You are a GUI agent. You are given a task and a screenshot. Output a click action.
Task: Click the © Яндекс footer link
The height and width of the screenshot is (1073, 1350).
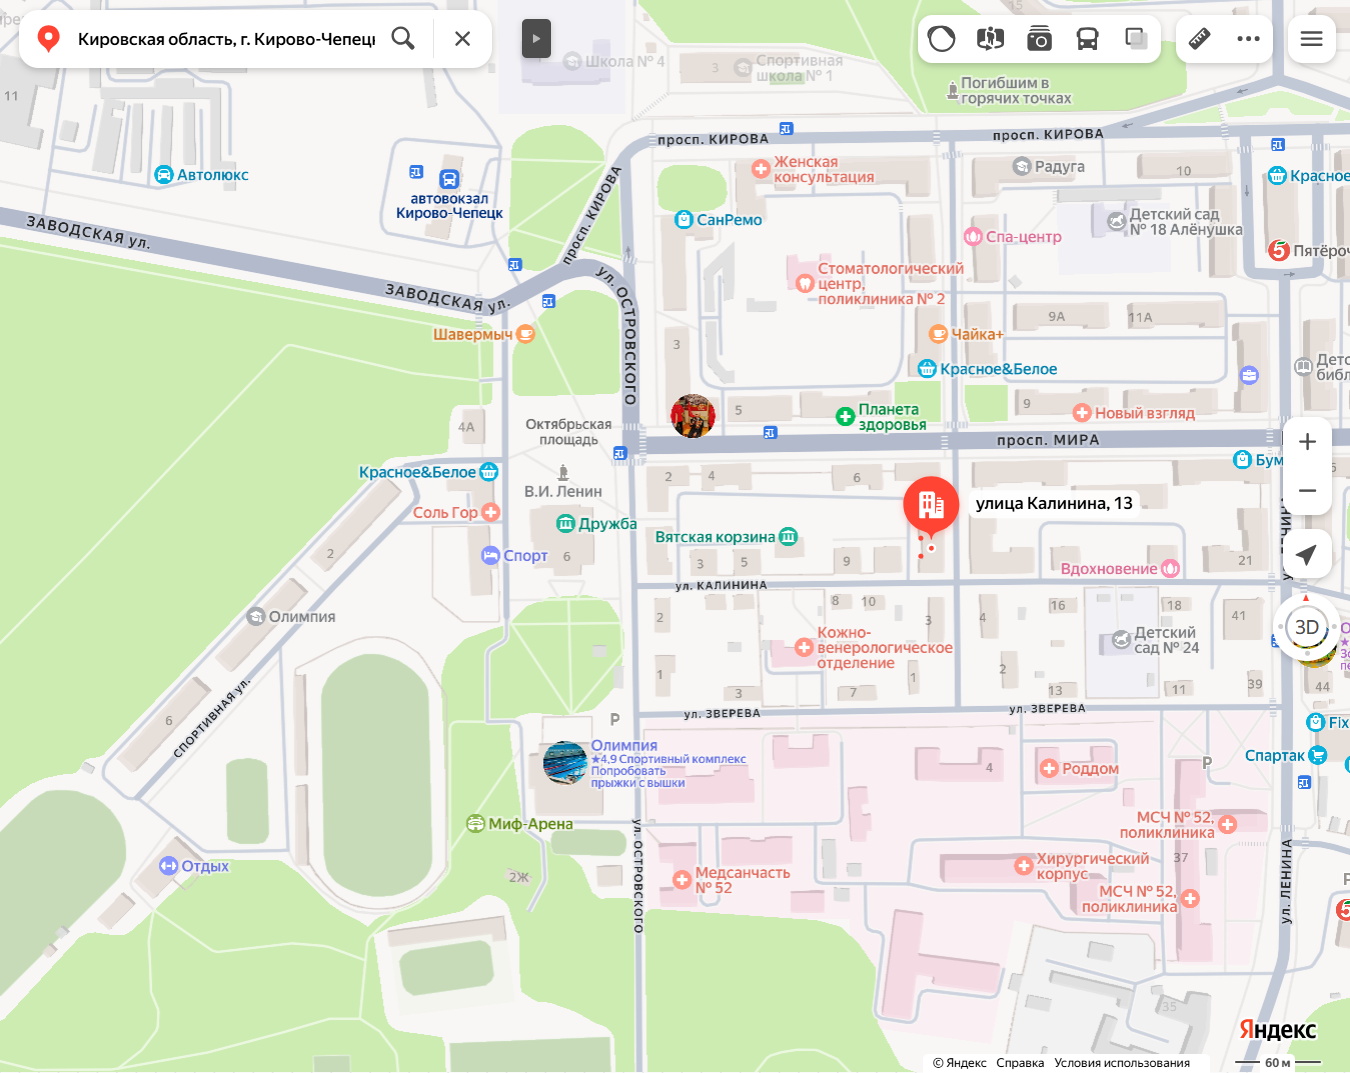click(959, 1063)
